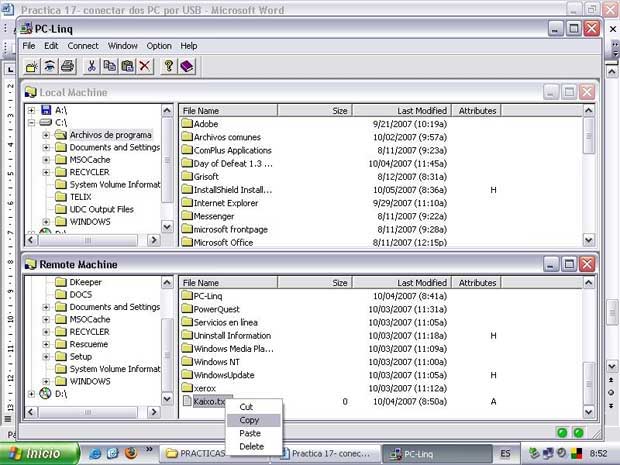The width and height of the screenshot is (620, 465).
Task: Click the Internet Explorer quick launch icon
Action: point(95,453)
